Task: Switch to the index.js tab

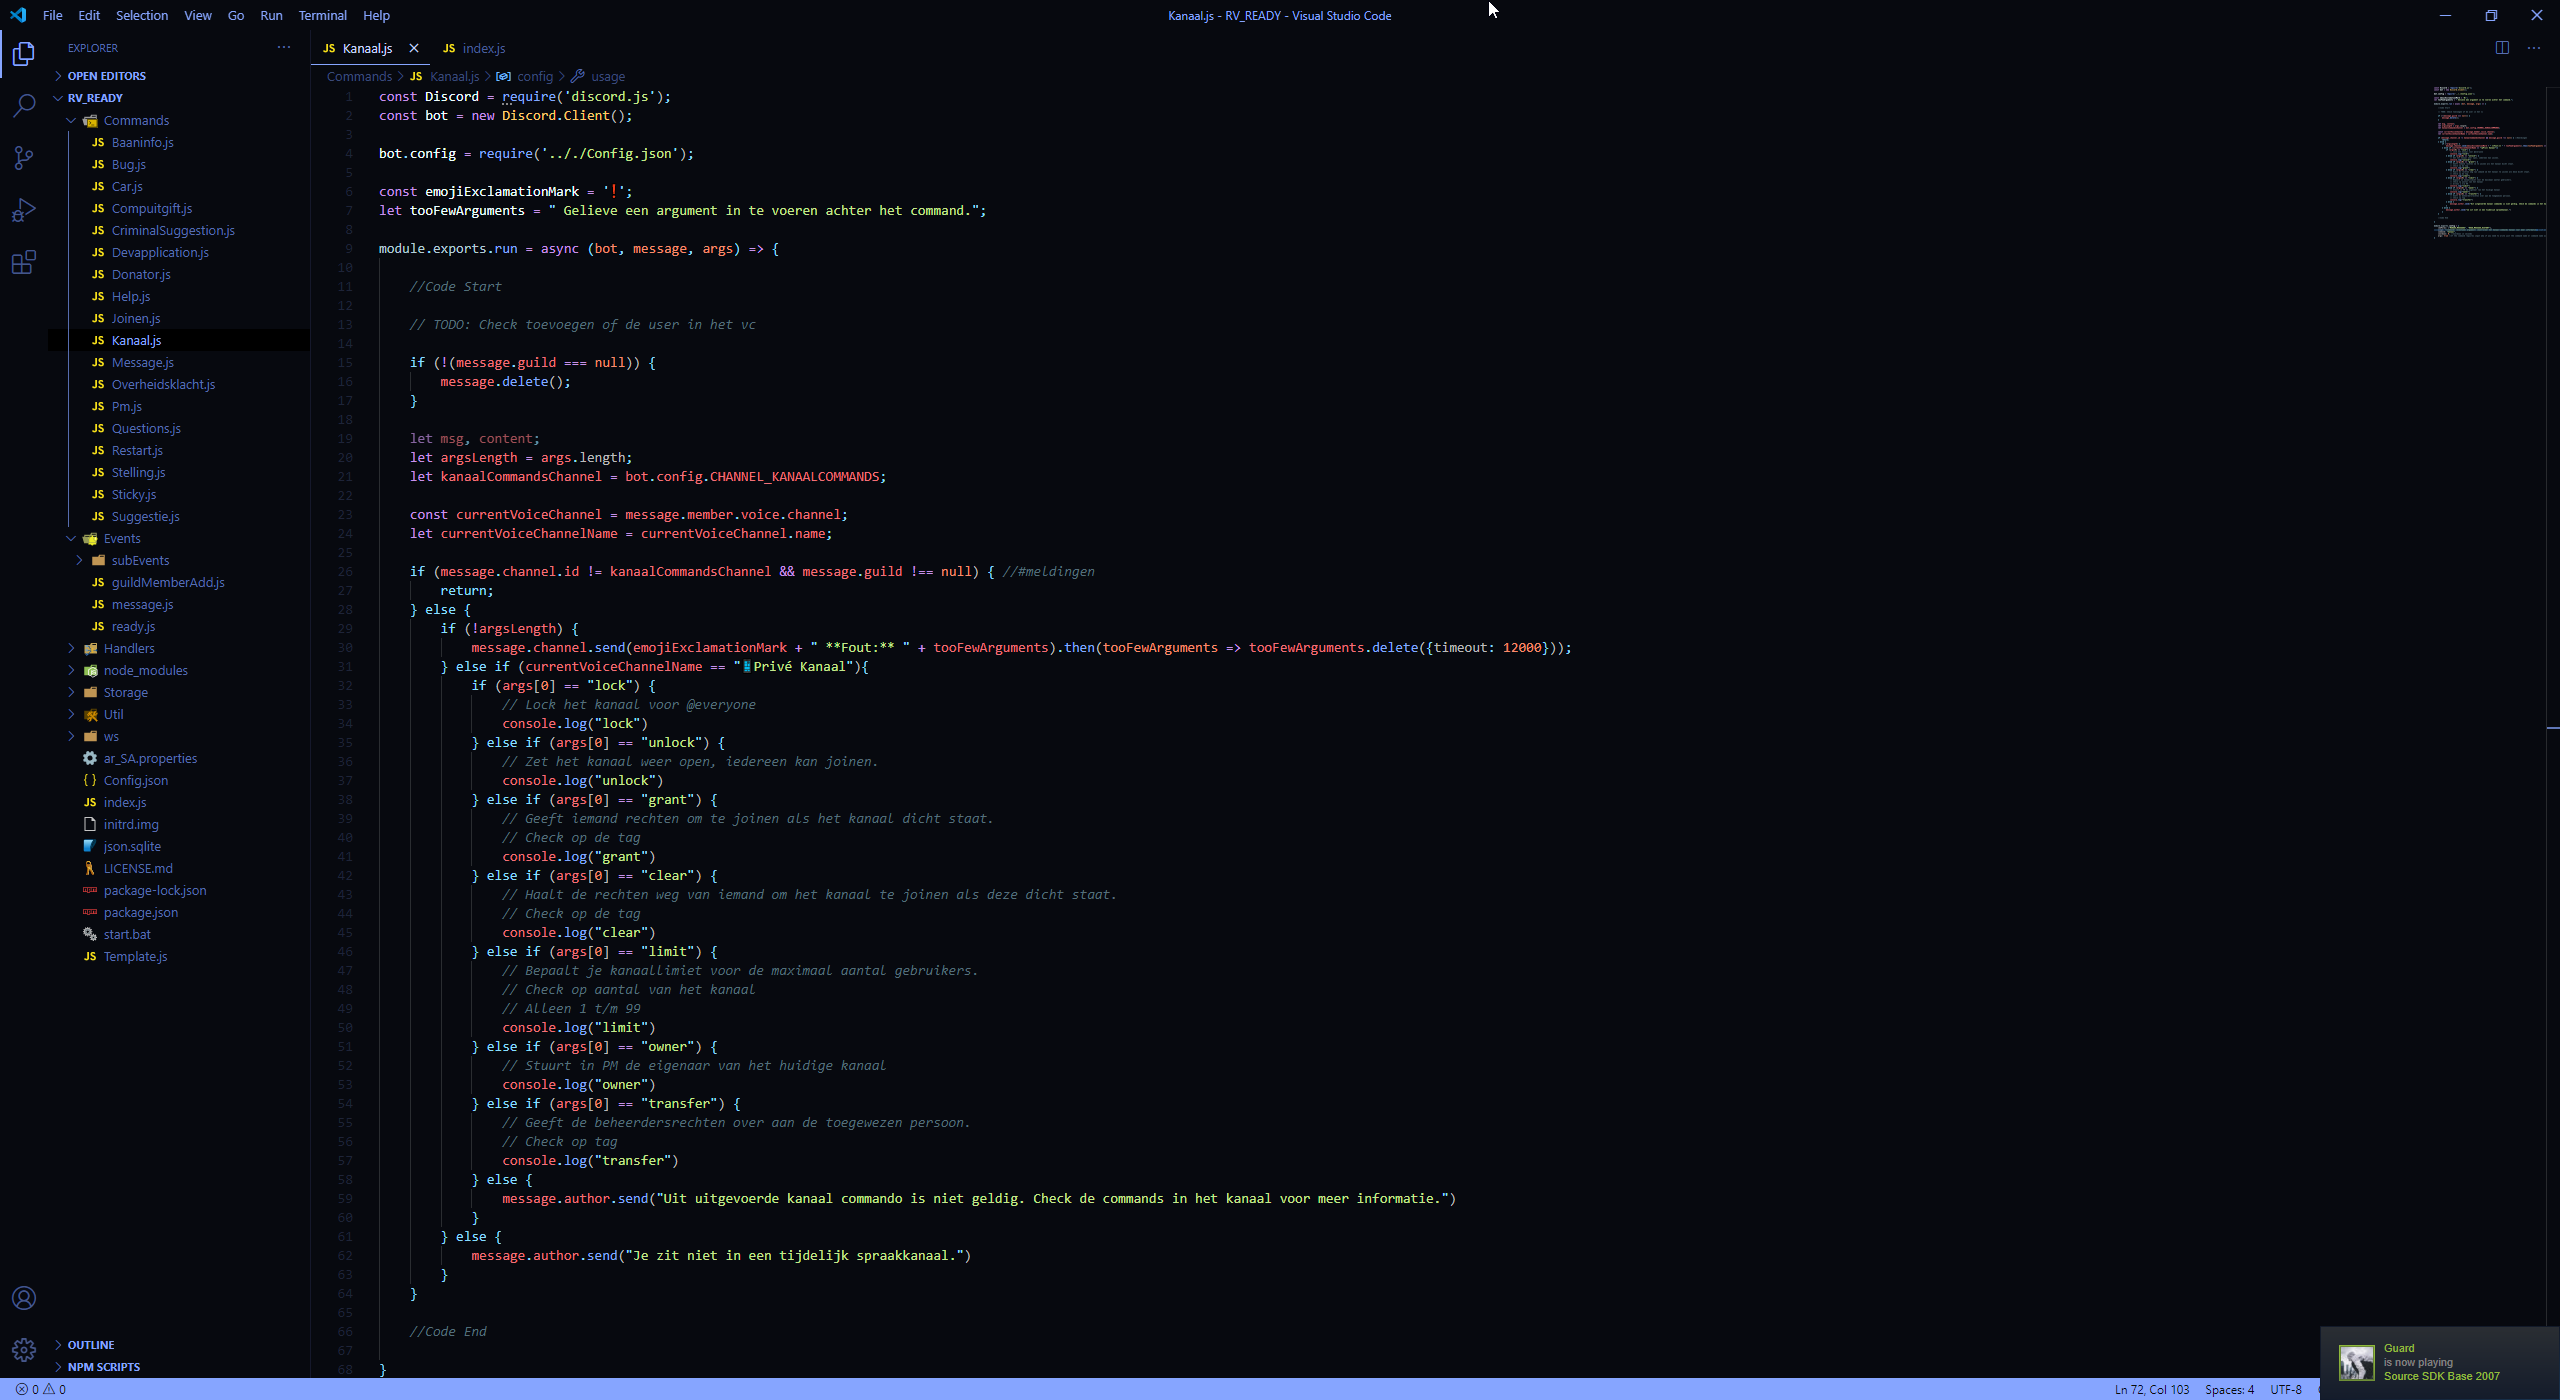Action: point(483,48)
